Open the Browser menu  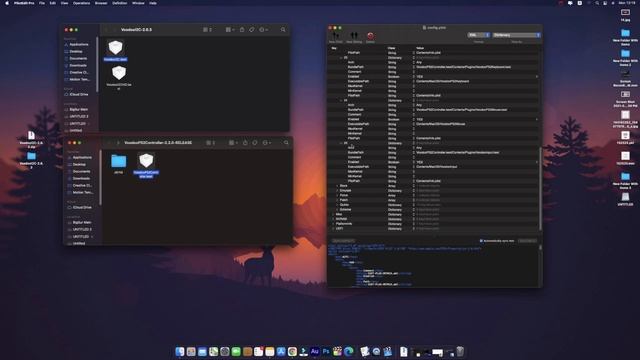point(101,3)
